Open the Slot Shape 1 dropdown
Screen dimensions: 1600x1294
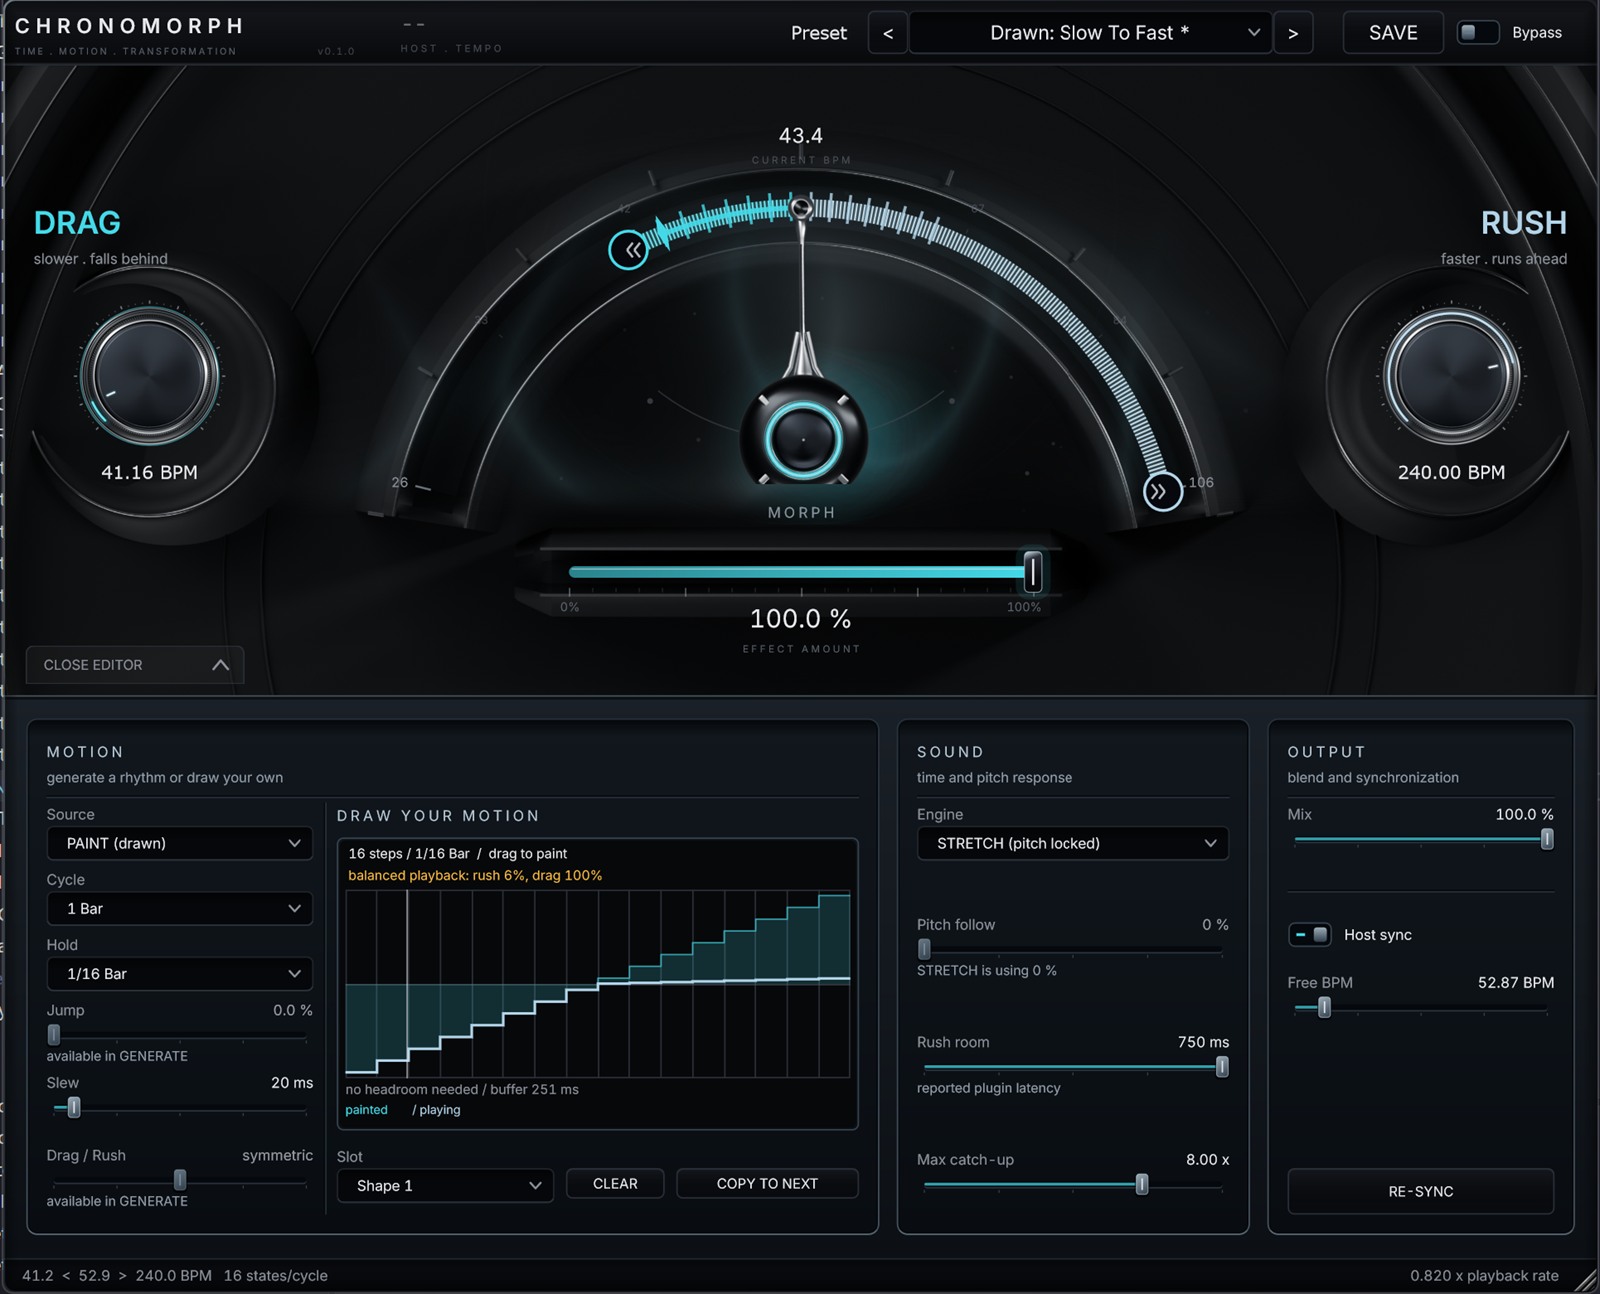click(x=445, y=1185)
